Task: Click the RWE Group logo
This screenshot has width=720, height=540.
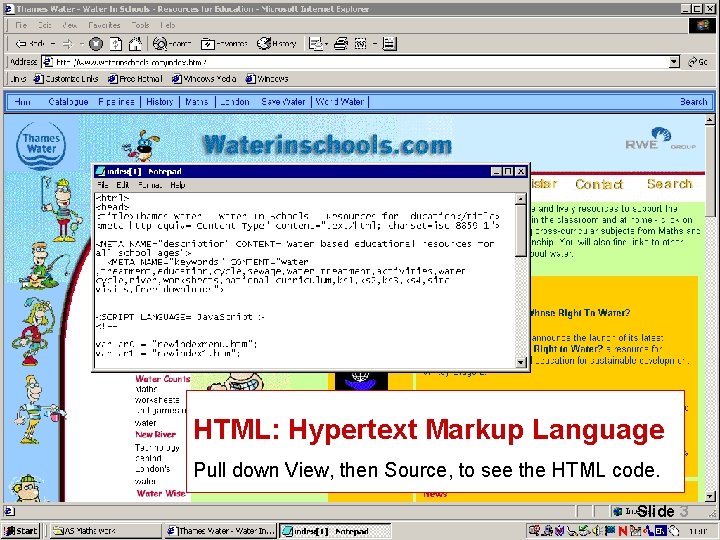Action: [x=660, y=139]
